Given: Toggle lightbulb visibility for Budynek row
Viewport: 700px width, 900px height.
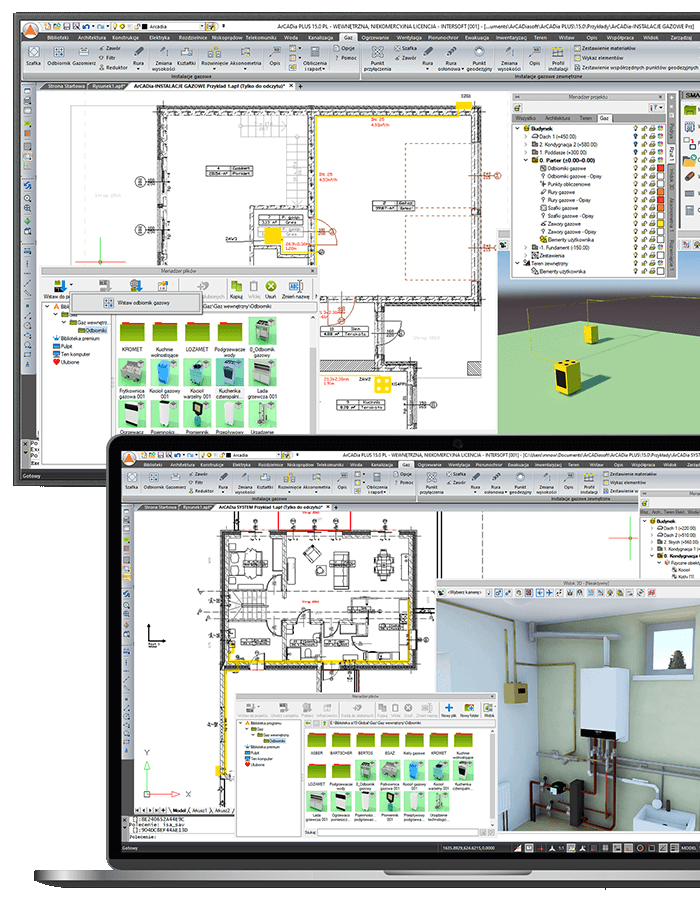Looking at the screenshot, I should [x=635, y=129].
